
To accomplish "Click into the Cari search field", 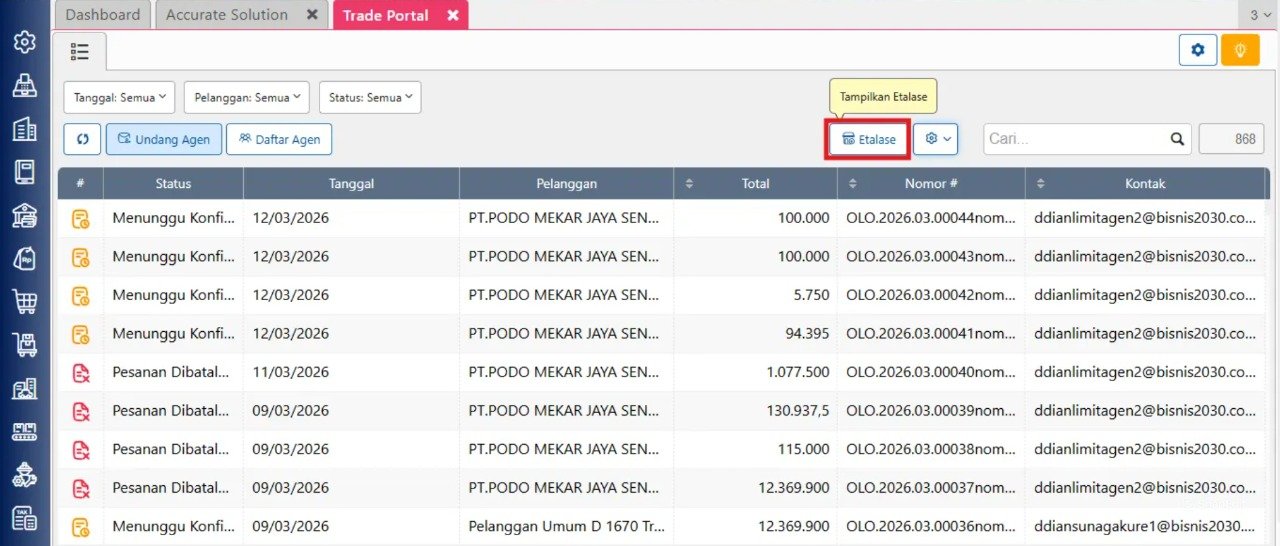I will [x=1074, y=139].
